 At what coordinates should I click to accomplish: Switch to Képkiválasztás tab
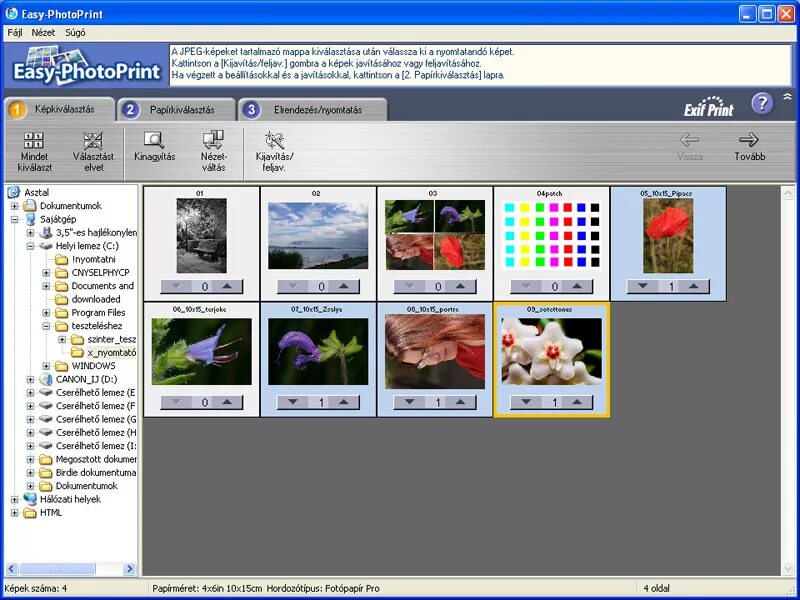pyautogui.click(x=60, y=109)
